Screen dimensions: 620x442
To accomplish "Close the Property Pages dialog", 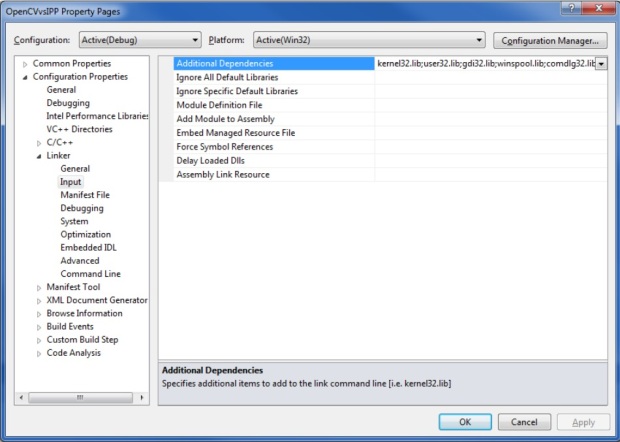I will point(599,8).
